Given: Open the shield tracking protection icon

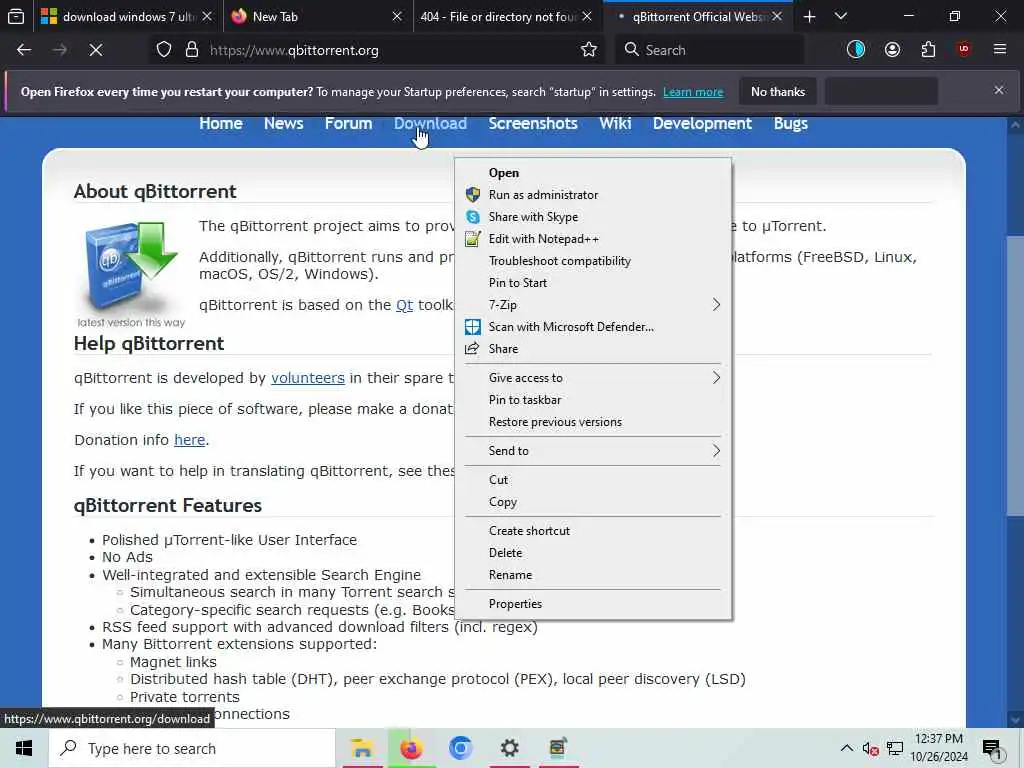Looking at the screenshot, I should [164, 50].
